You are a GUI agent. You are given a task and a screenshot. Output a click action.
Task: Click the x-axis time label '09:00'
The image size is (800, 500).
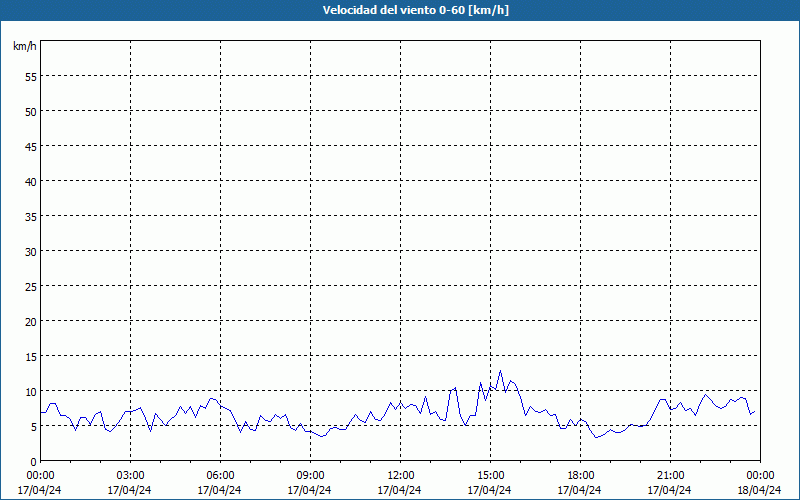tap(310, 476)
